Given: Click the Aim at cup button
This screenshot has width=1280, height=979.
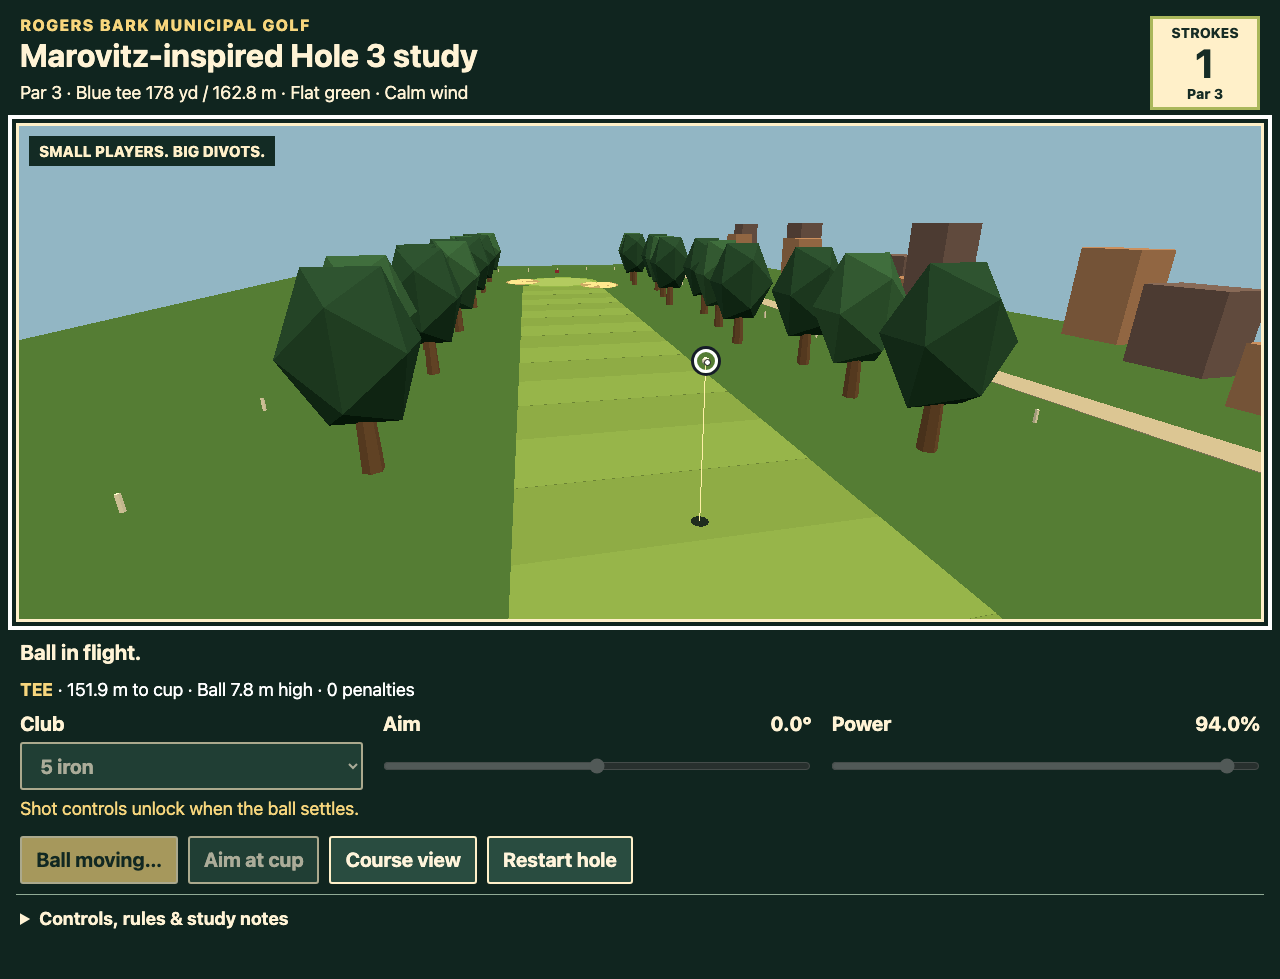Looking at the screenshot, I should point(253,860).
